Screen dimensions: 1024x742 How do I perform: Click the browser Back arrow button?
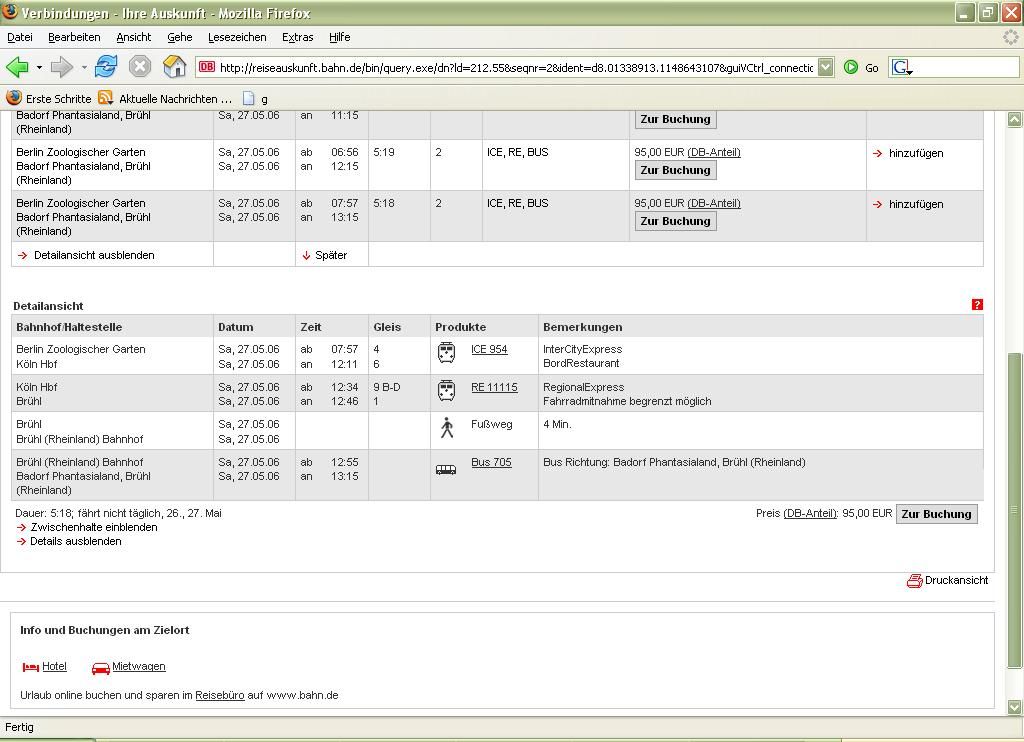(x=17, y=67)
